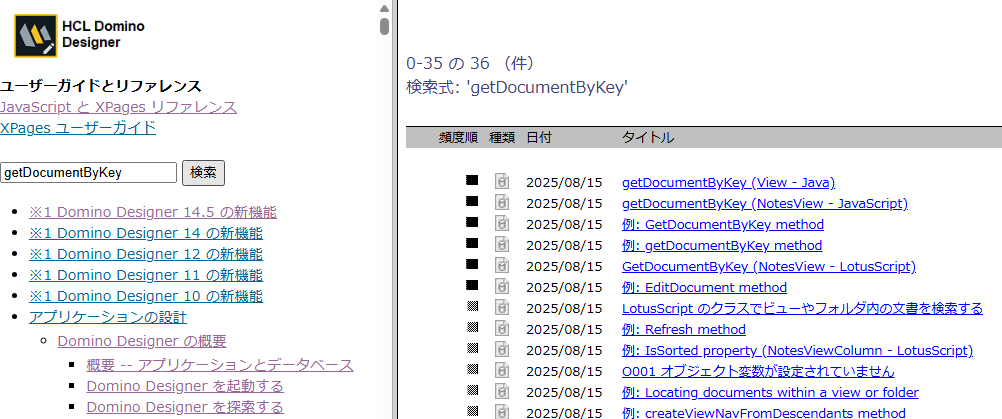Sort results by 頻度順 column header
This screenshot has width=1002, height=419.
click(x=458, y=137)
